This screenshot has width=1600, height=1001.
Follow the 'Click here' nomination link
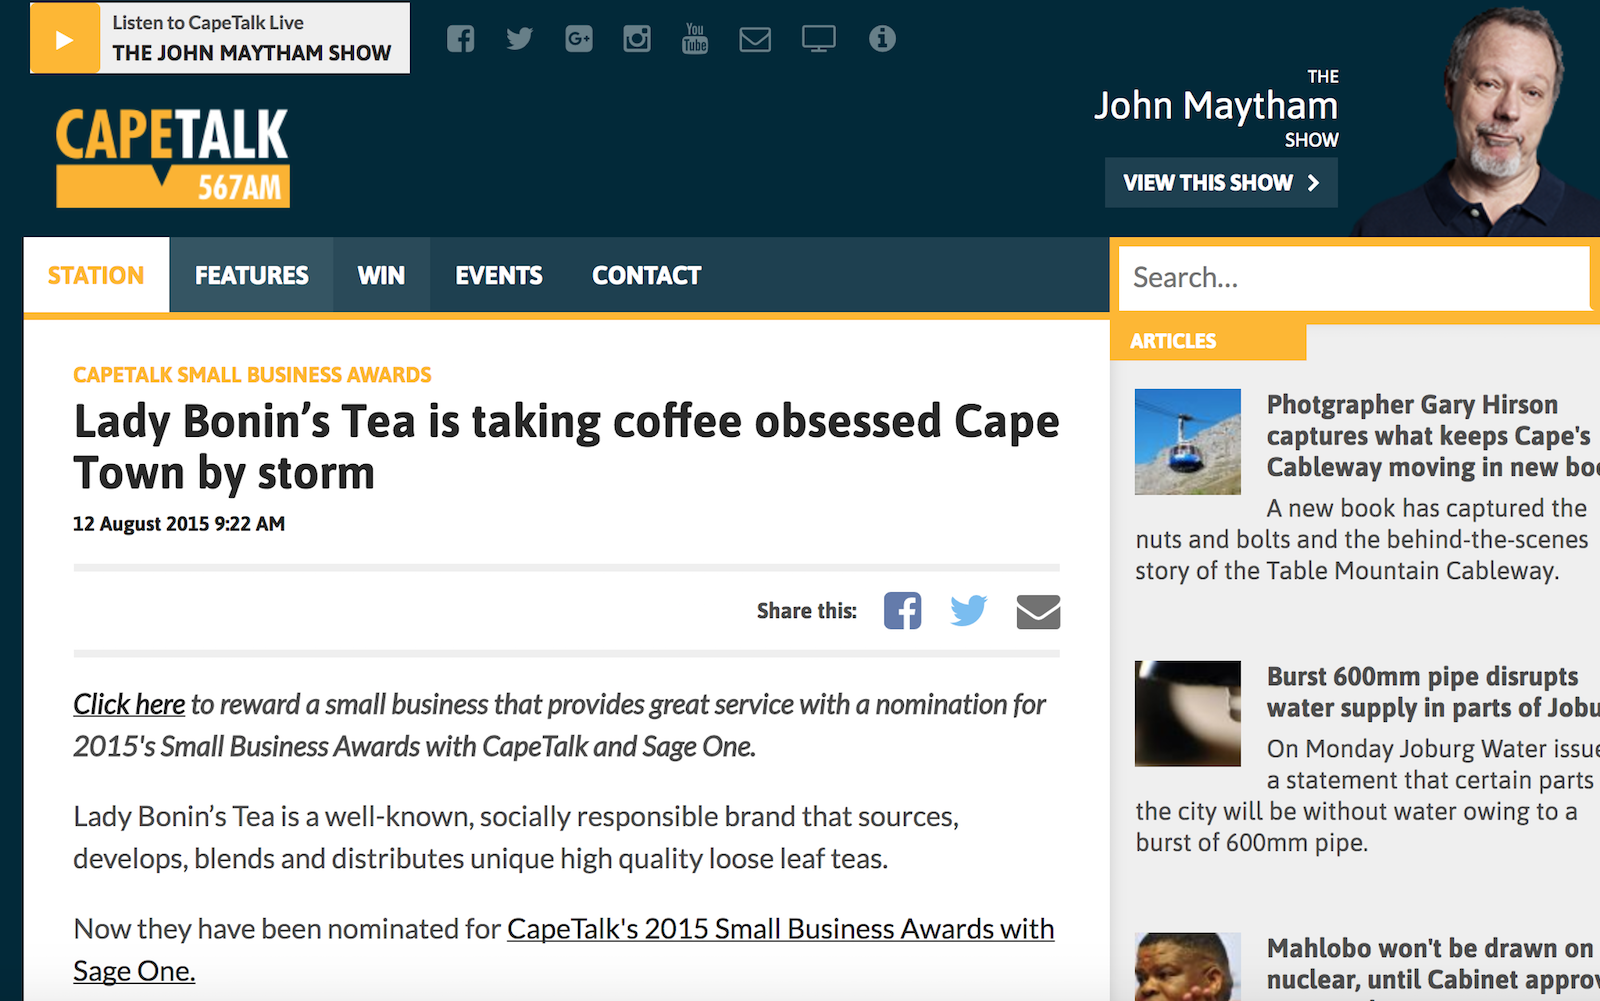(129, 705)
